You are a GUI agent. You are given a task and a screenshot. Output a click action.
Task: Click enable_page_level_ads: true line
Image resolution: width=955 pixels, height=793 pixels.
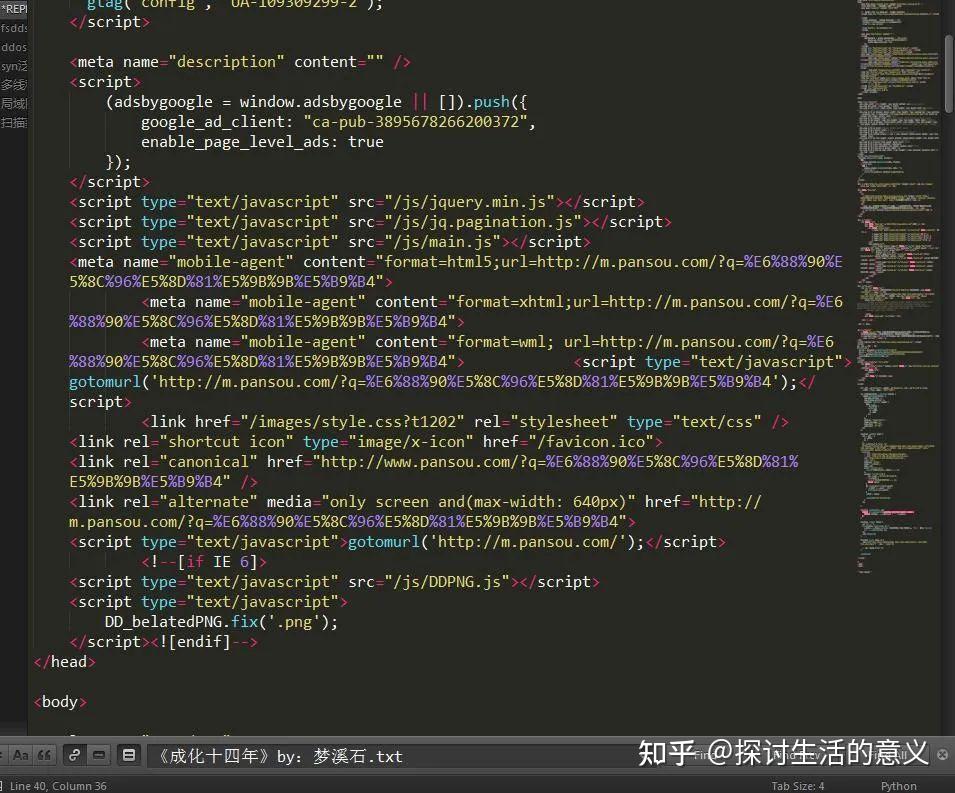pos(262,142)
